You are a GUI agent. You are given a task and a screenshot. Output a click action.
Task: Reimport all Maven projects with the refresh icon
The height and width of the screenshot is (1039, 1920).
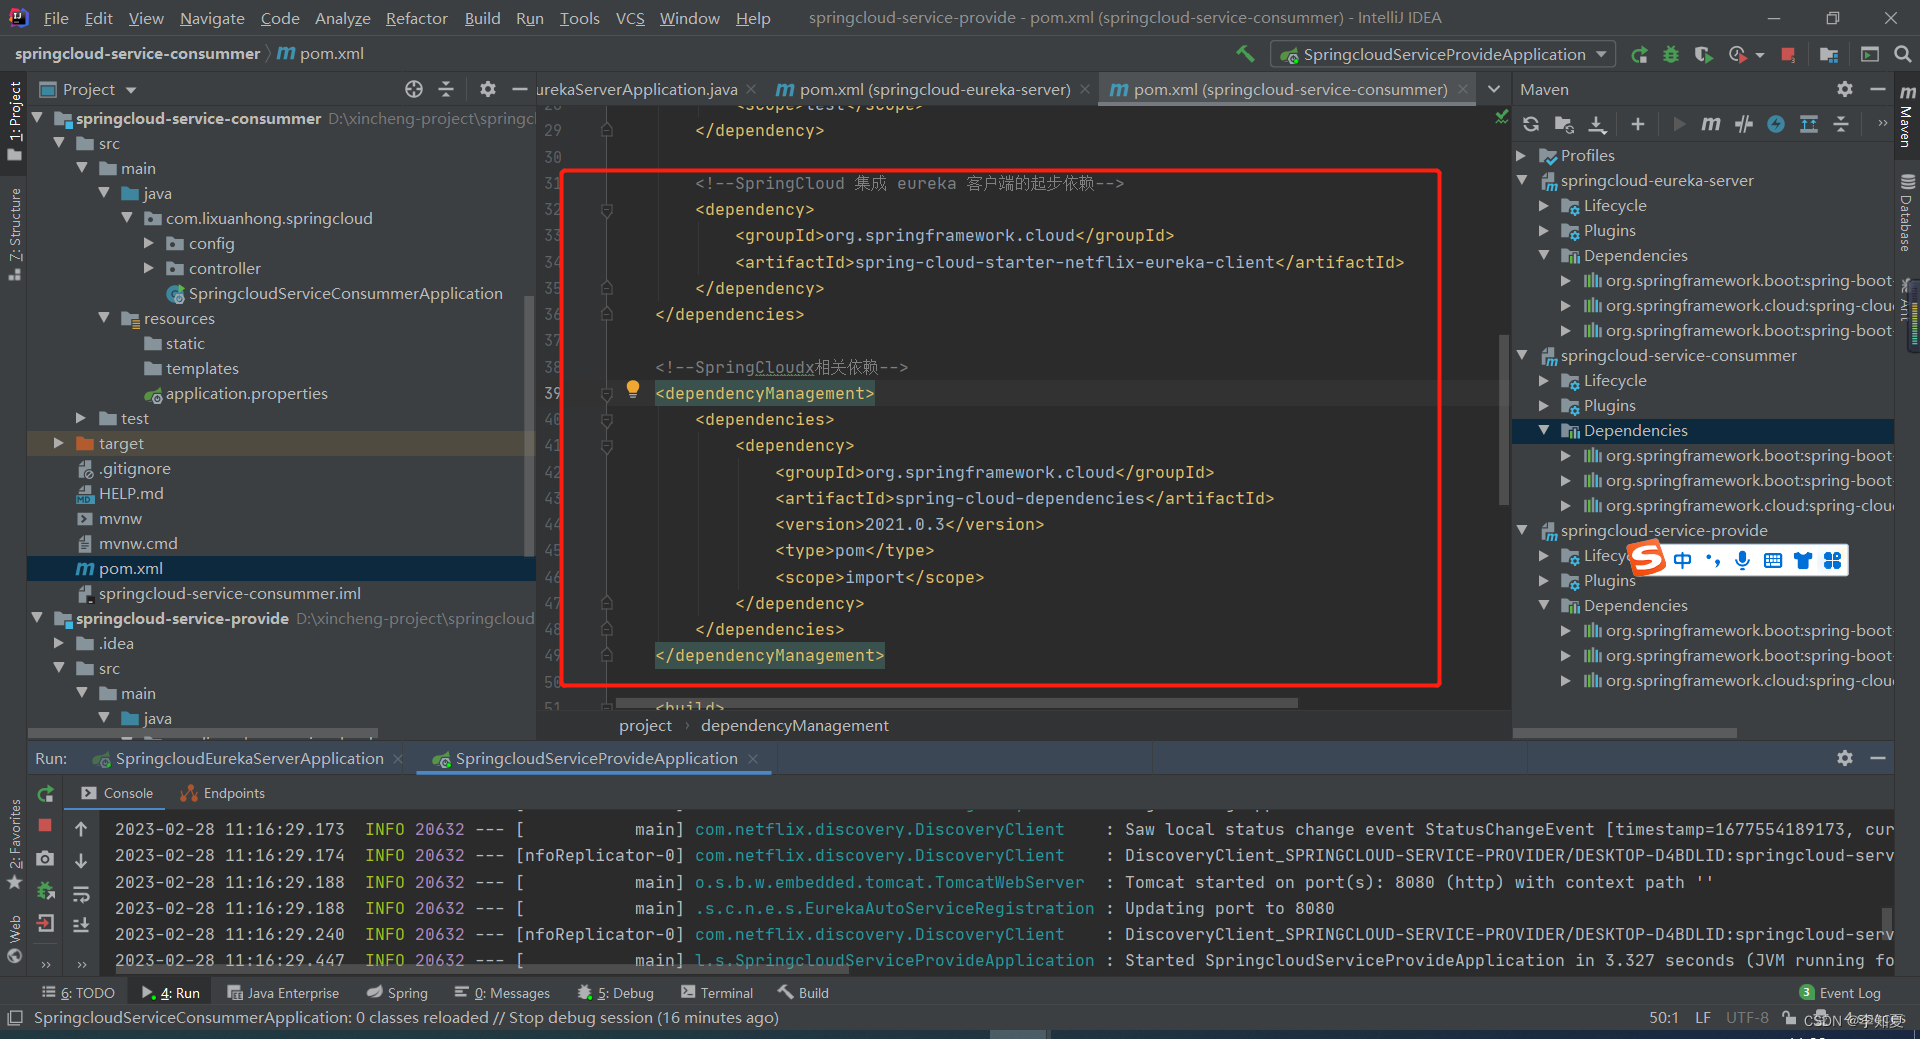pyautogui.click(x=1531, y=124)
